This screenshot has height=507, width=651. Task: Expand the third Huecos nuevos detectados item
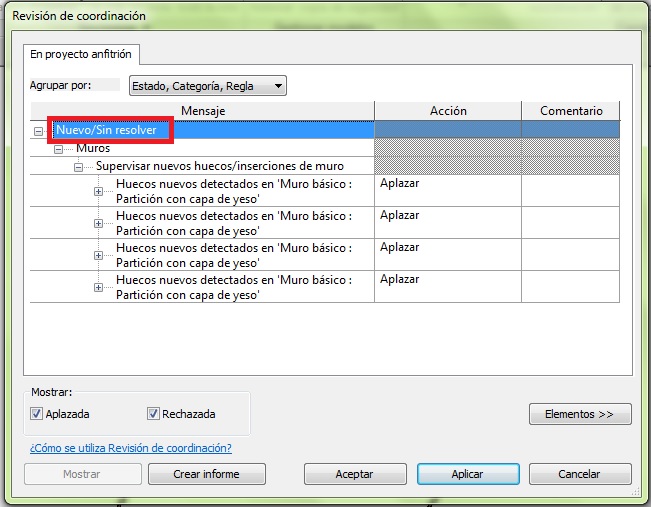[x=98, y=255]
